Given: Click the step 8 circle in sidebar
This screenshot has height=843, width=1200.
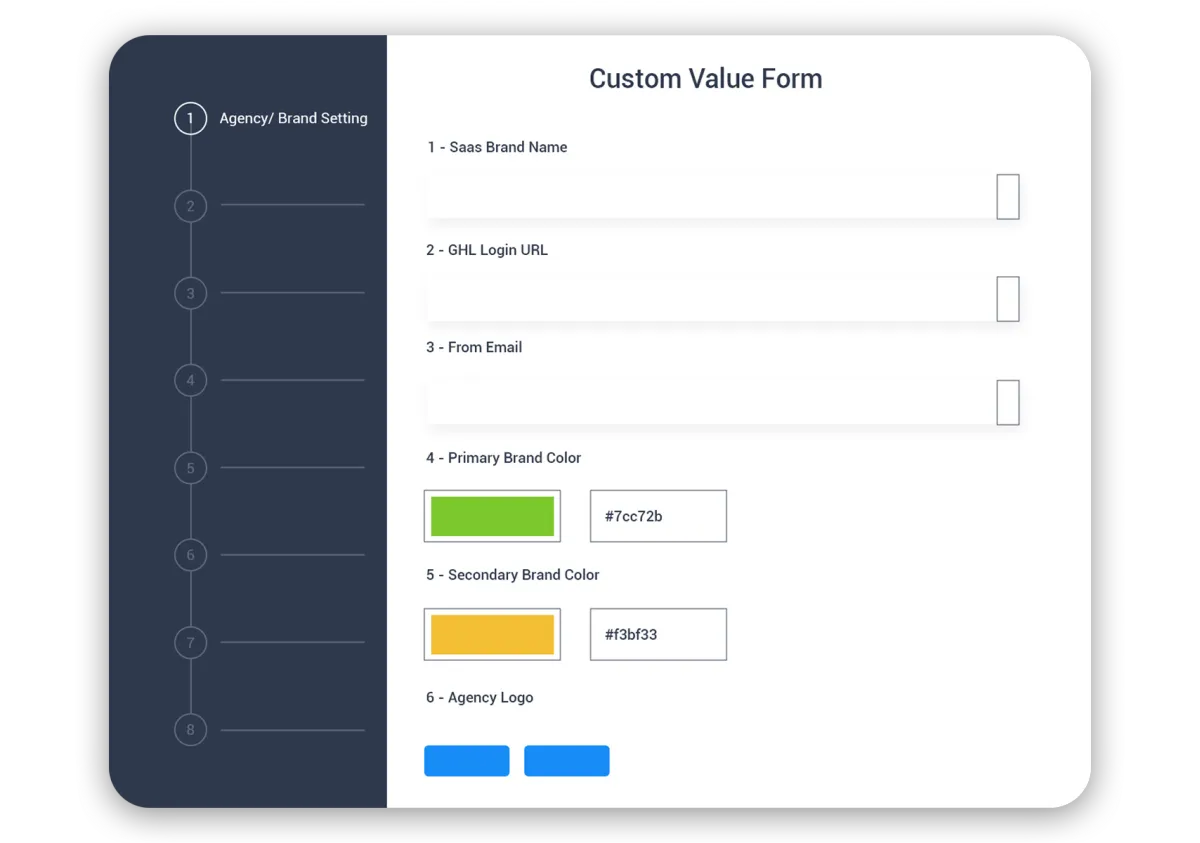Looking at the screenshot, I should [x=190, y=730].
